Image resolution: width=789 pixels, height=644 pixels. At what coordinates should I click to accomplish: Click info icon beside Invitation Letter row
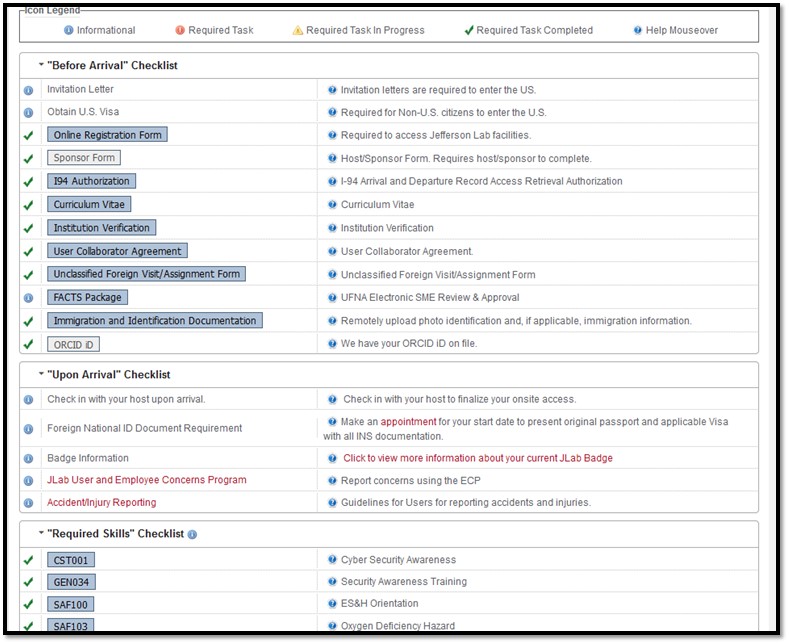coord(29,91)
